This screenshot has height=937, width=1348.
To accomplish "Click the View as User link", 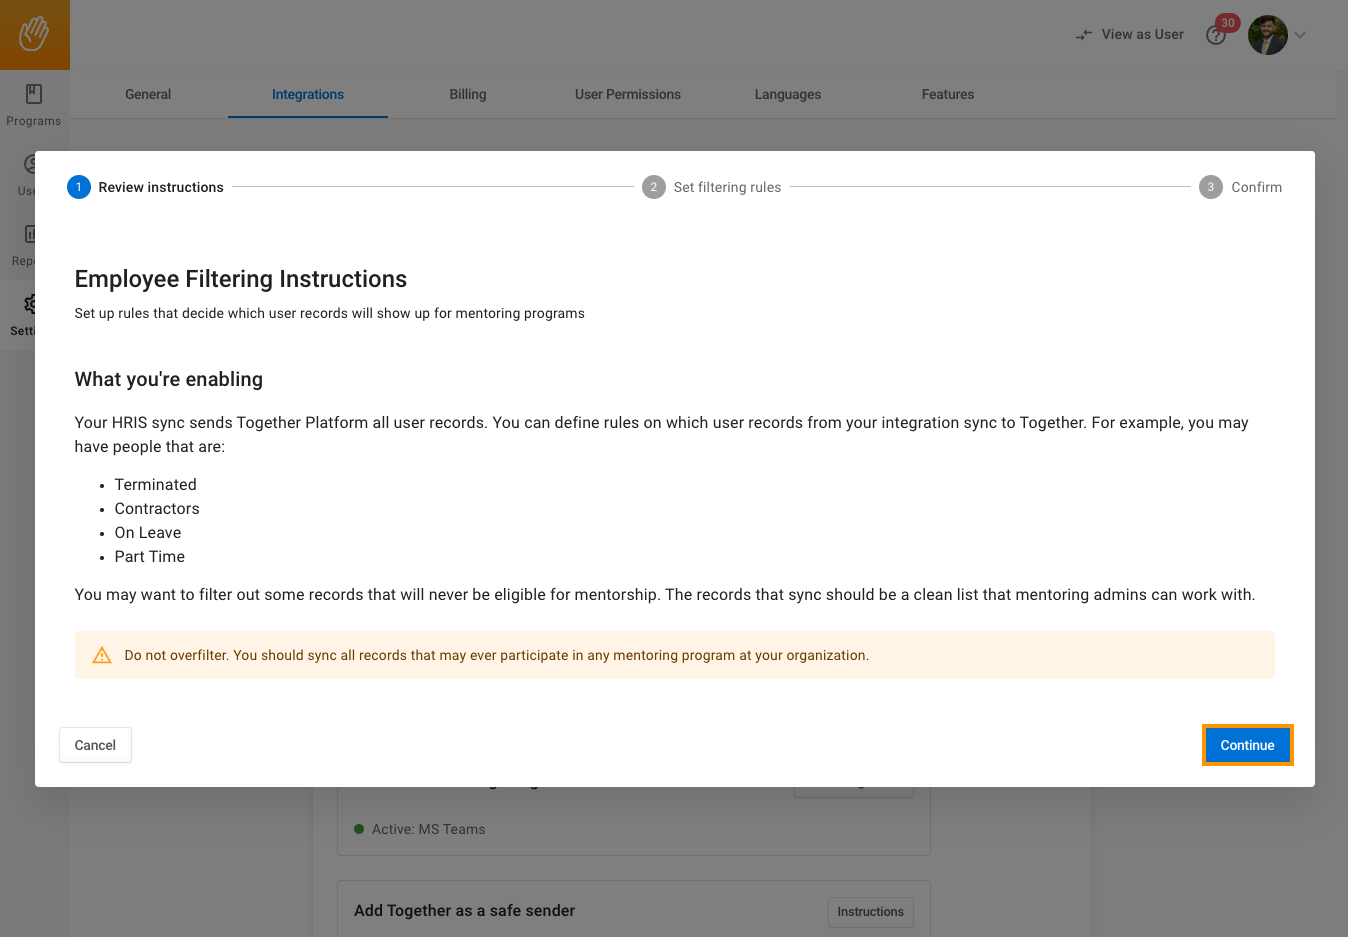I will tap(1142, 35).
